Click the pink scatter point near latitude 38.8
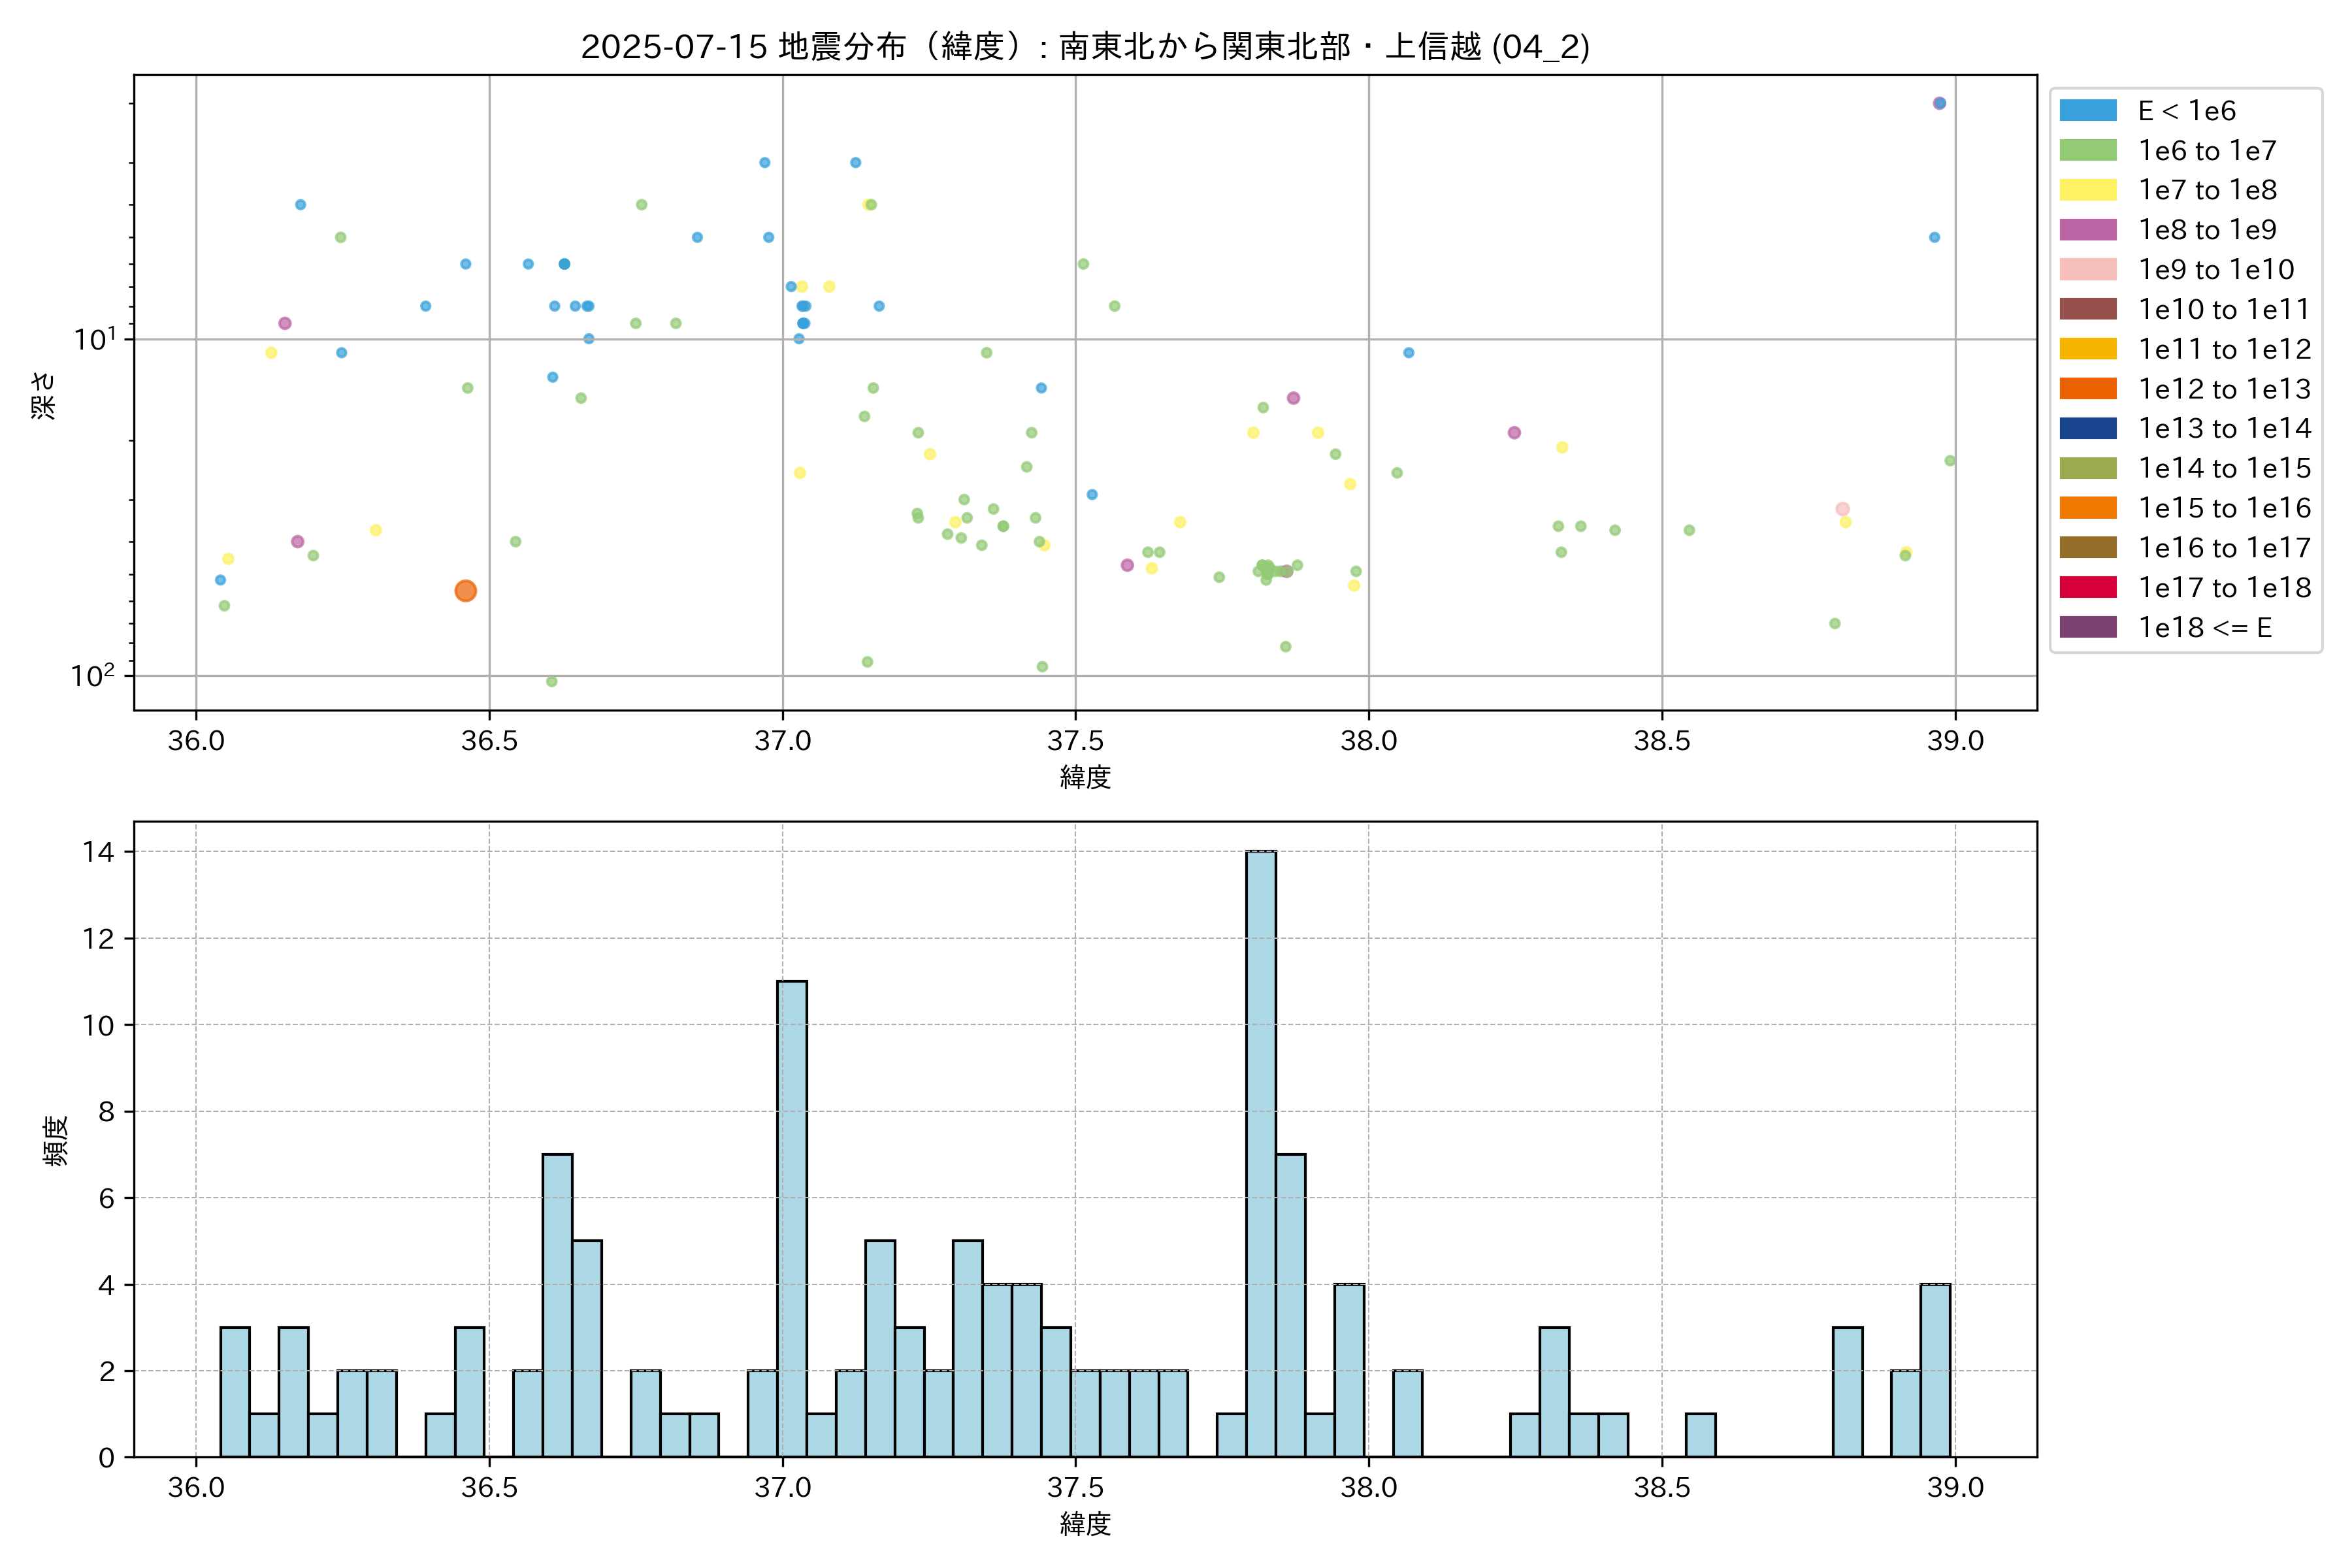Viewport: 2352px width, 1568px height. 1842,509
